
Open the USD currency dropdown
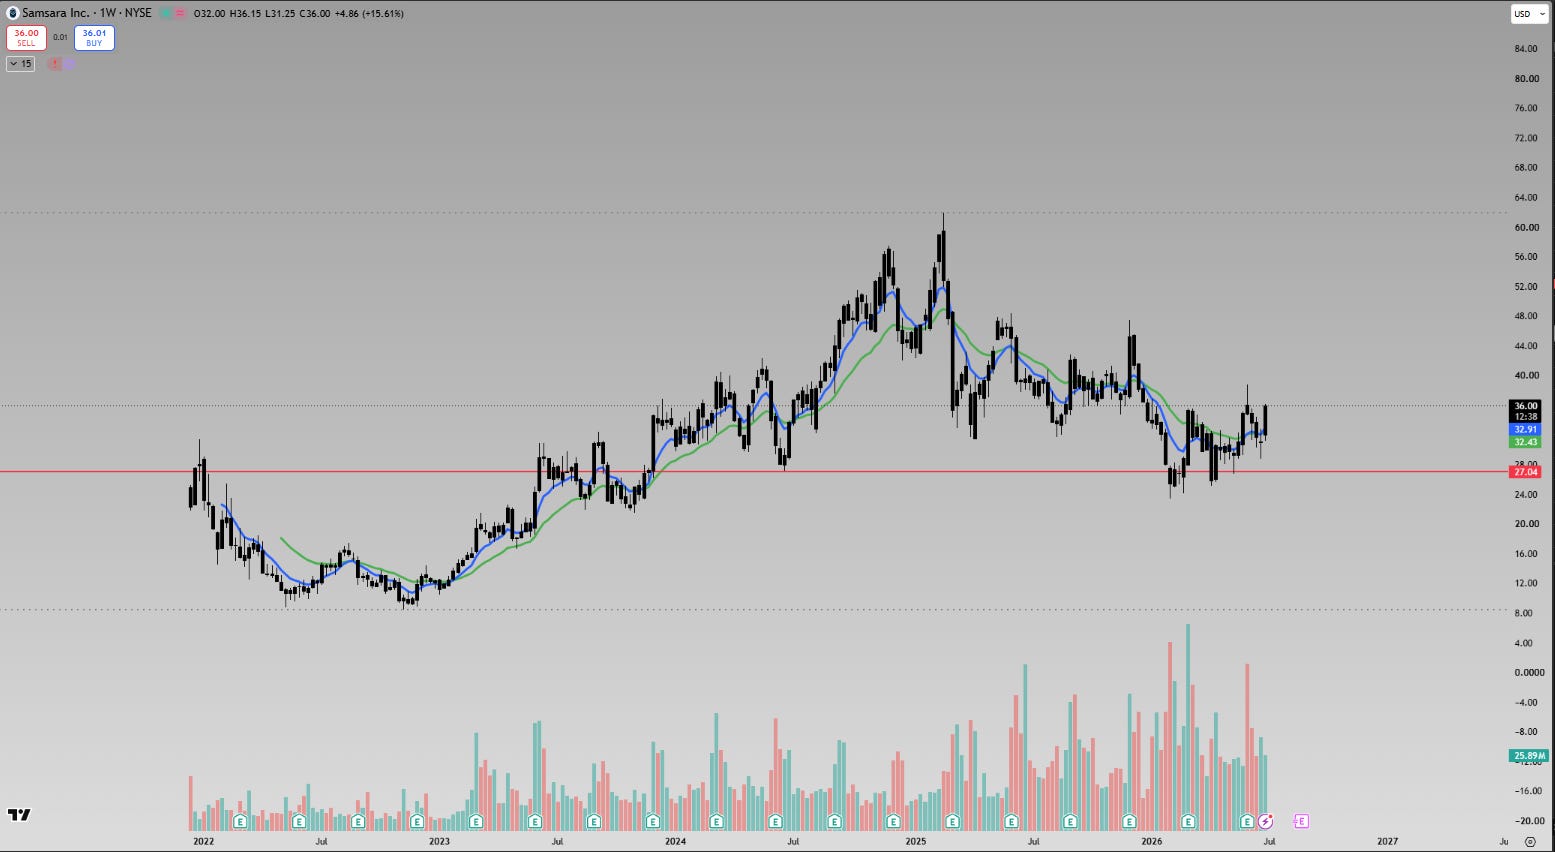click(x=1527, y=14)
